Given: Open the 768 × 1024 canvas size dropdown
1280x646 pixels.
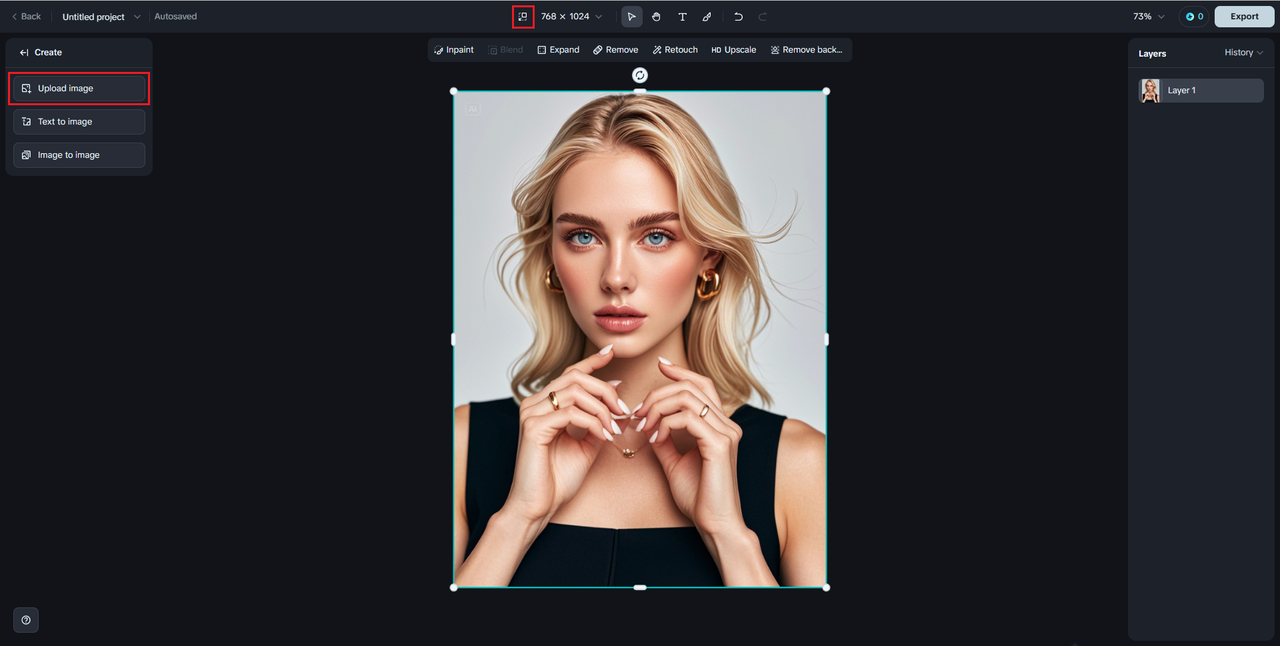Looking at the screenshot, I should click(x=572, y=17).
